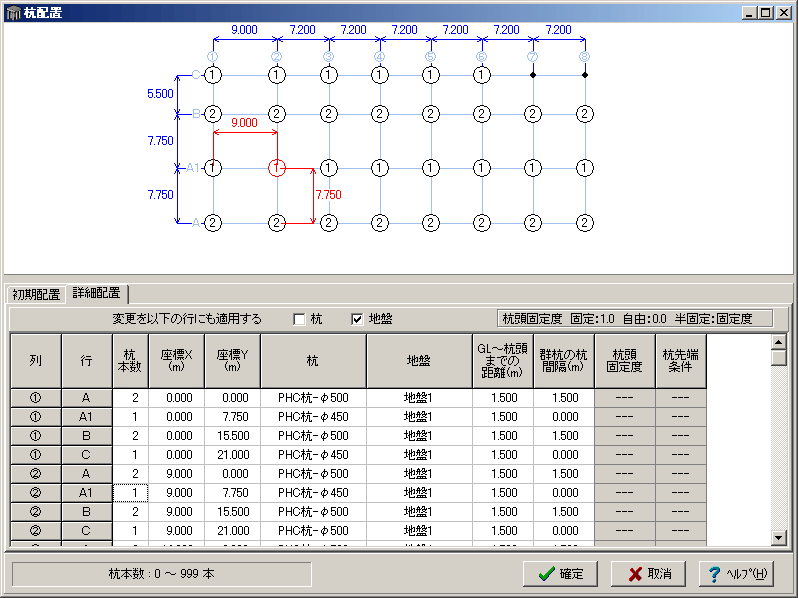Click 座標X 9.000 in ② B row
The image size is (798, 598).
pos(177,511)
